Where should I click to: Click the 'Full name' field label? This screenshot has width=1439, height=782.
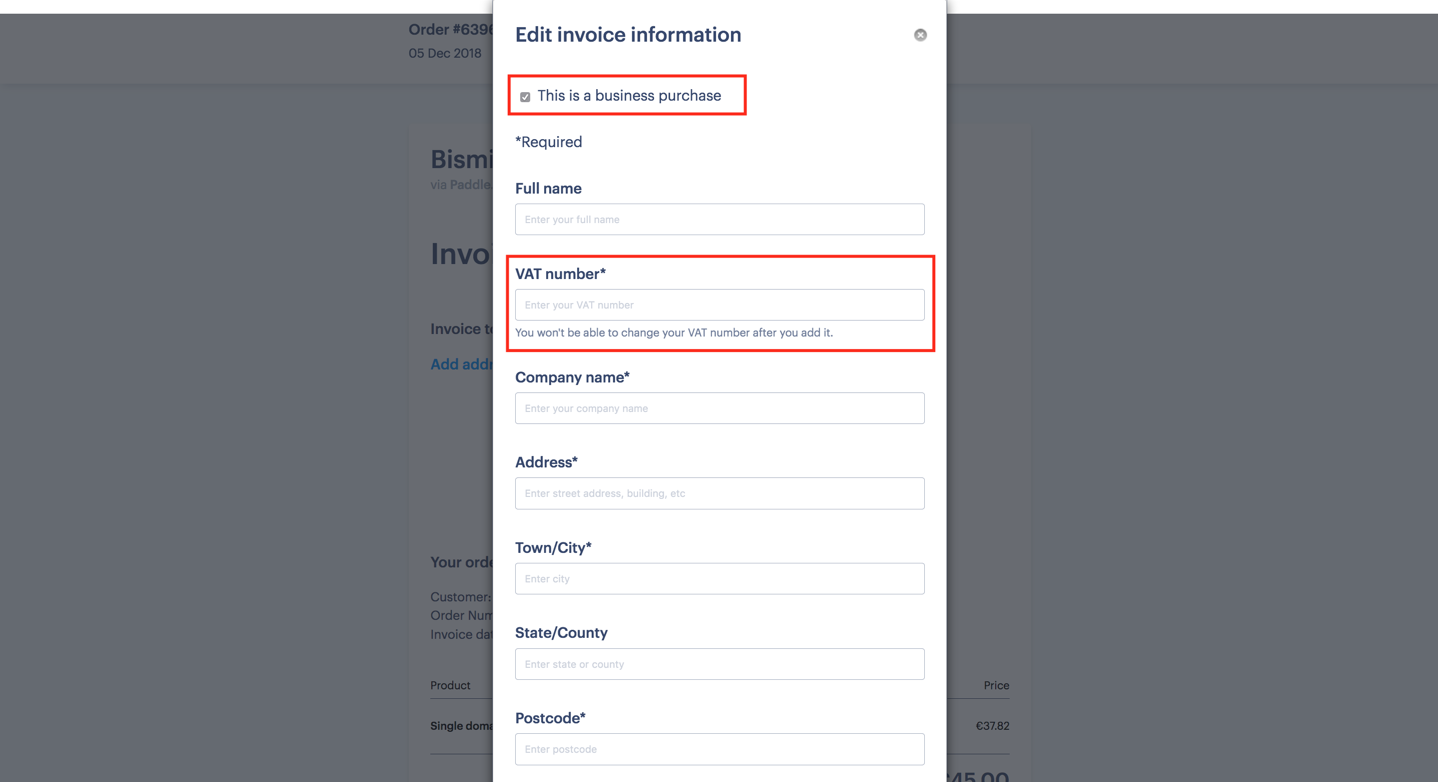pyautogui.click(x=548, y=188)
